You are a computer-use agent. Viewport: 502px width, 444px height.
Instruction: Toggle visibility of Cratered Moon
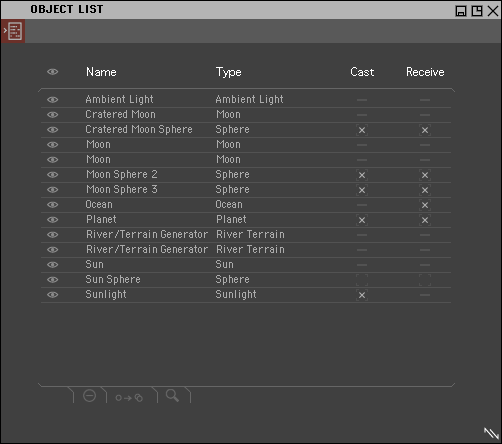(x=53, y=114)
